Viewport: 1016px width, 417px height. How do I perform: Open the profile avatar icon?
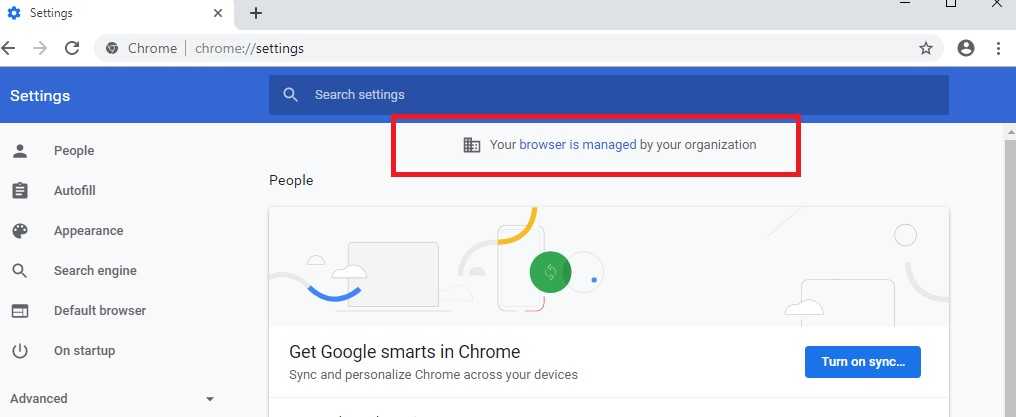click(x=965, y=48)
